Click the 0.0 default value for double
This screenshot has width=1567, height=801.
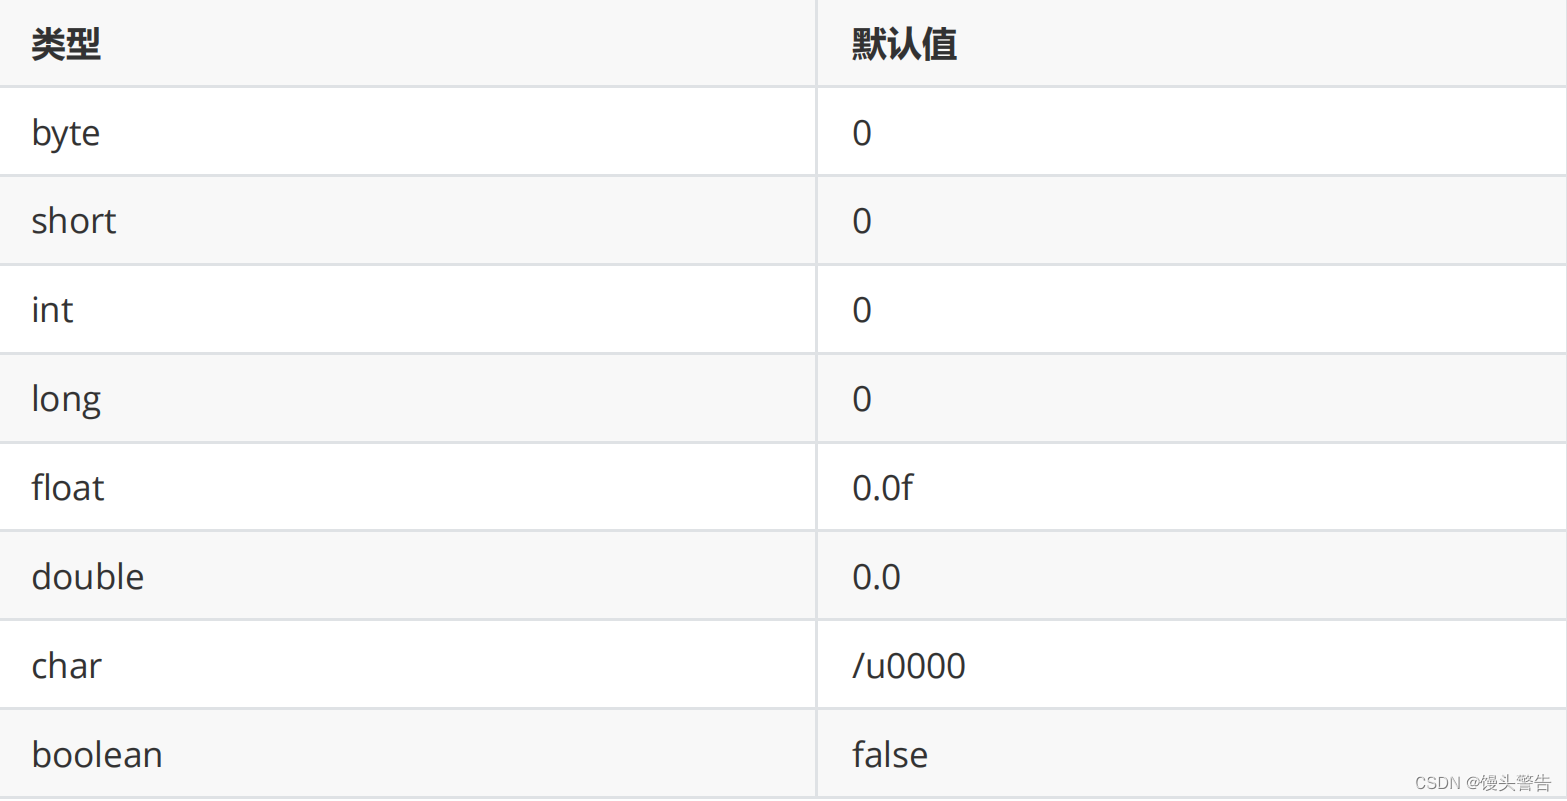tap(877, 577)
